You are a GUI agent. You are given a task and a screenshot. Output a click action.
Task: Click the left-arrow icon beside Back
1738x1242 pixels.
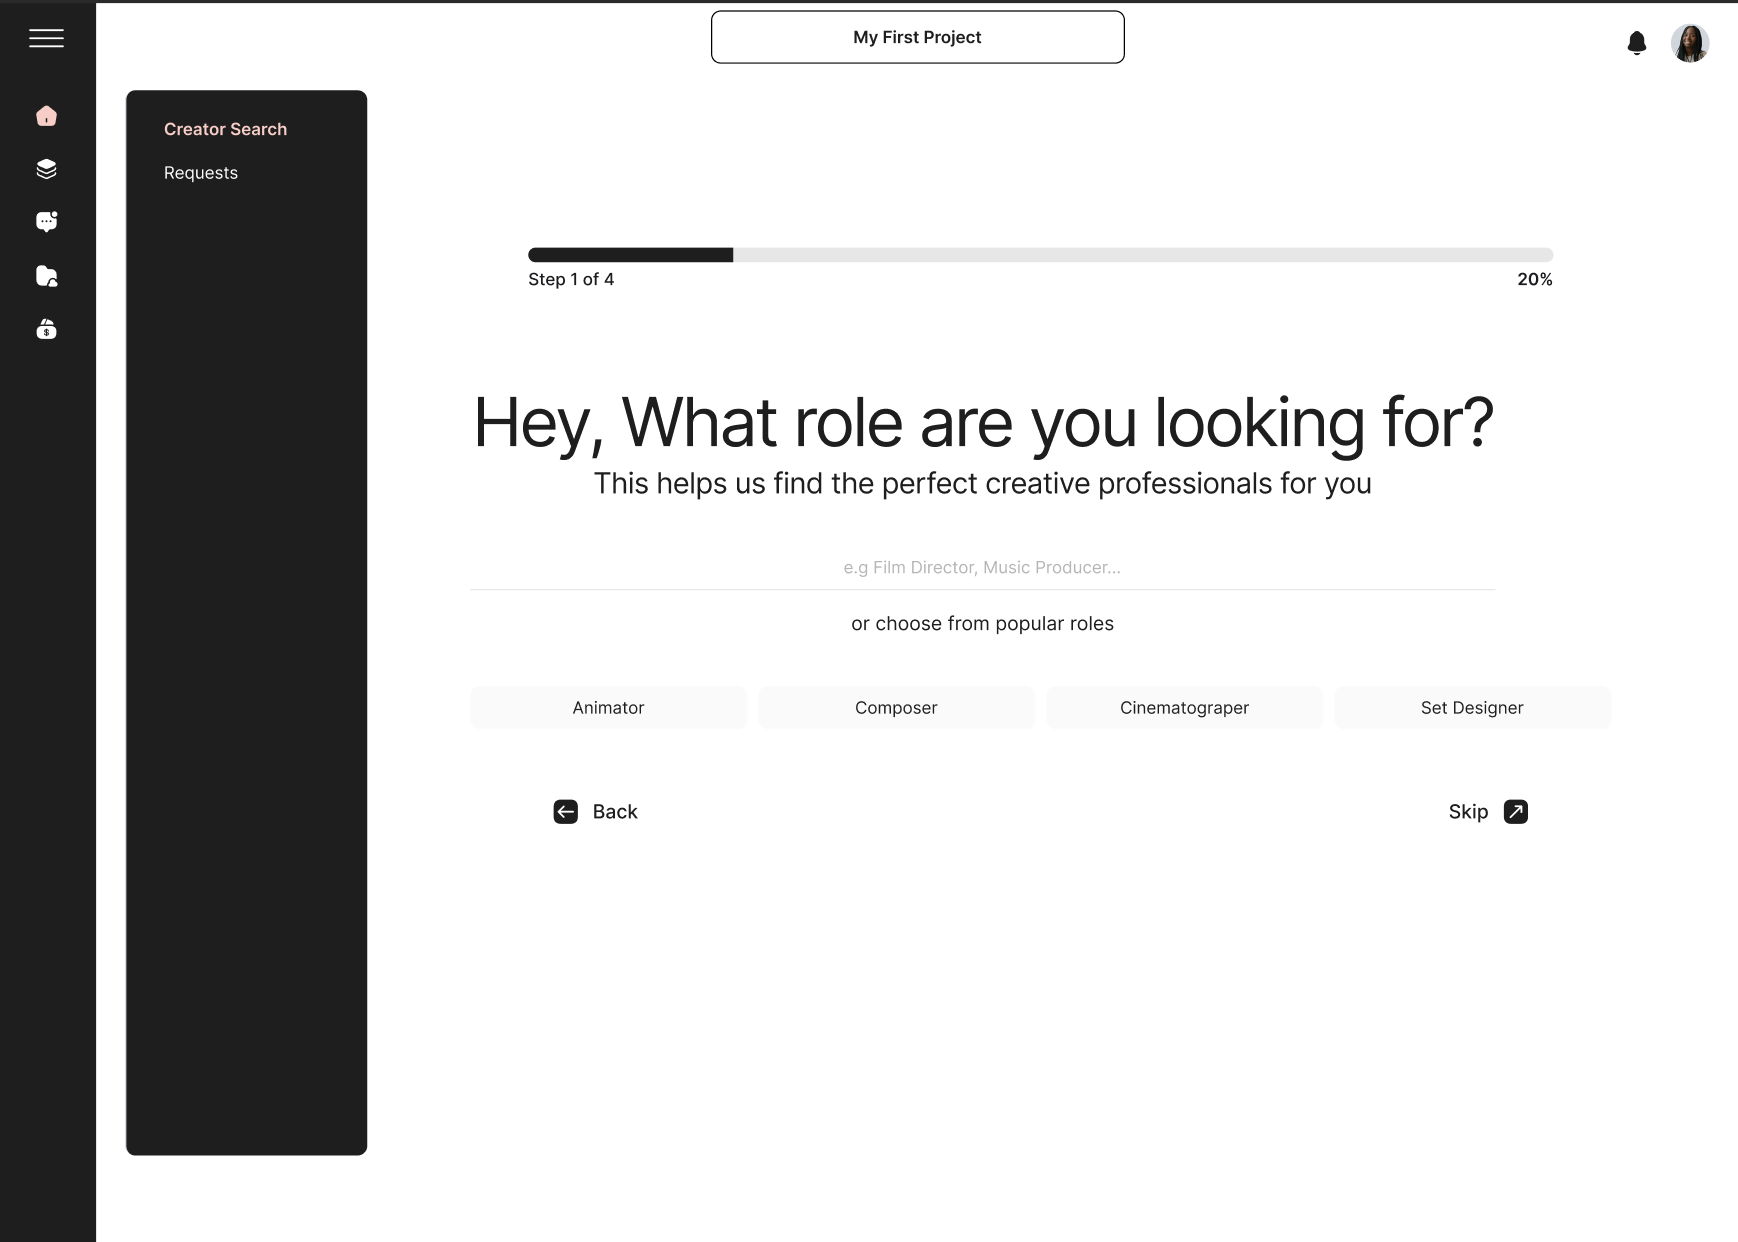(565, 811)
